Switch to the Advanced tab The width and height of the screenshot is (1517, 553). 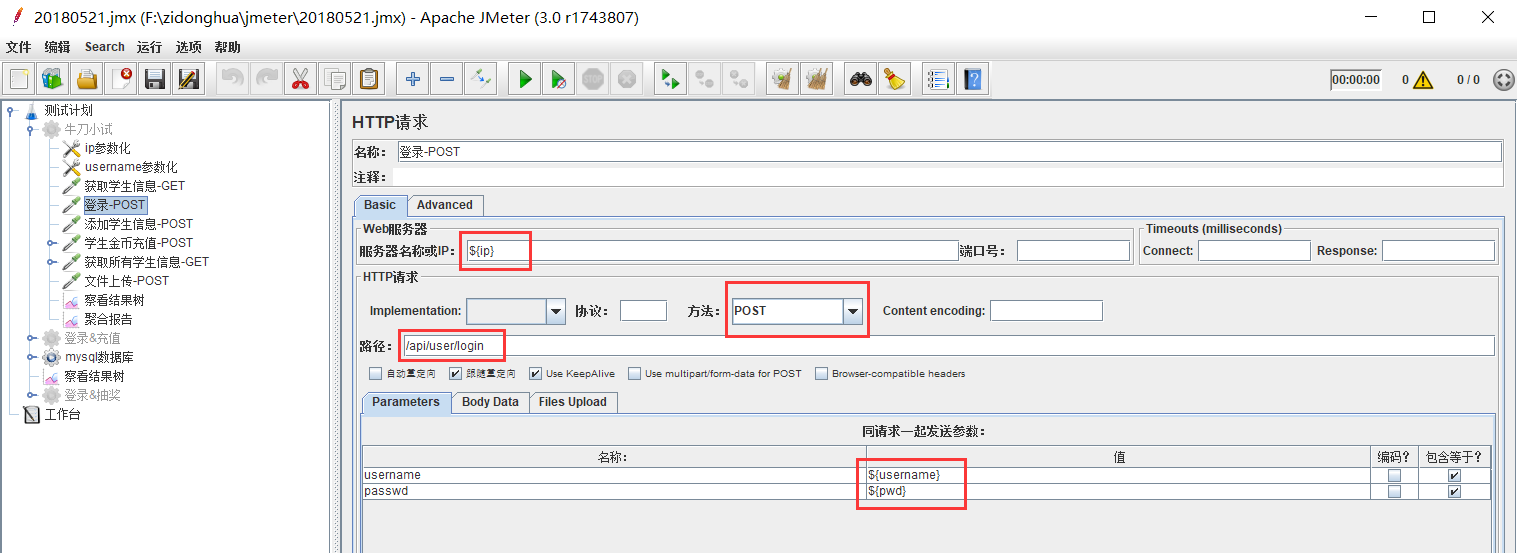445,205
